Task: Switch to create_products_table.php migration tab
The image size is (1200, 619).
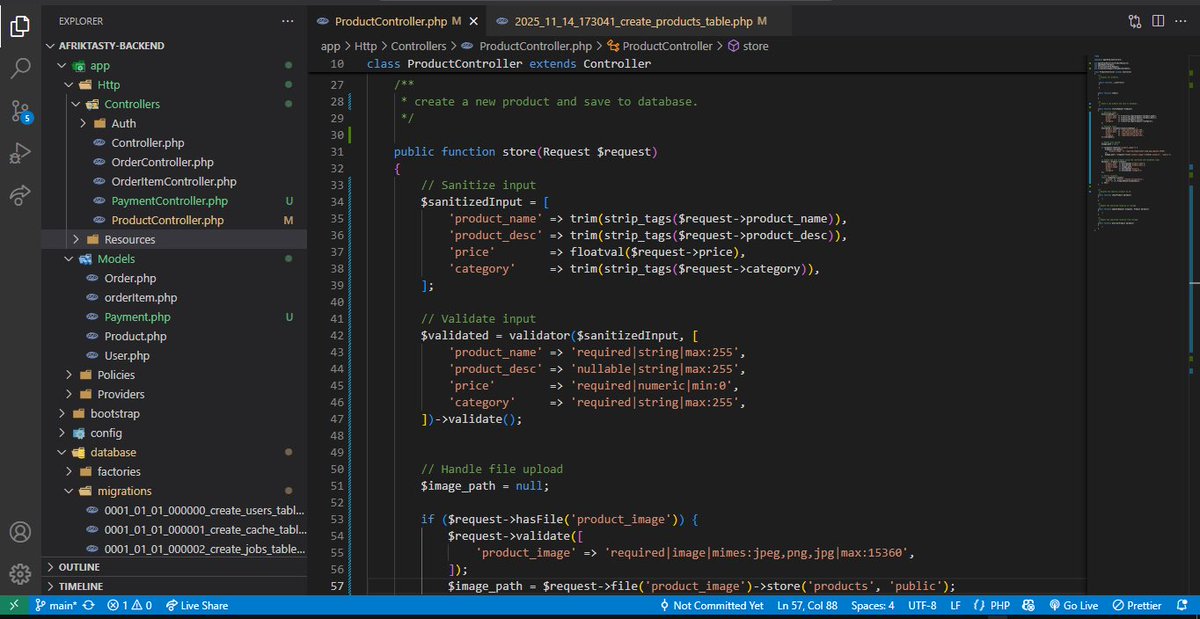Action: pos(640,20)
